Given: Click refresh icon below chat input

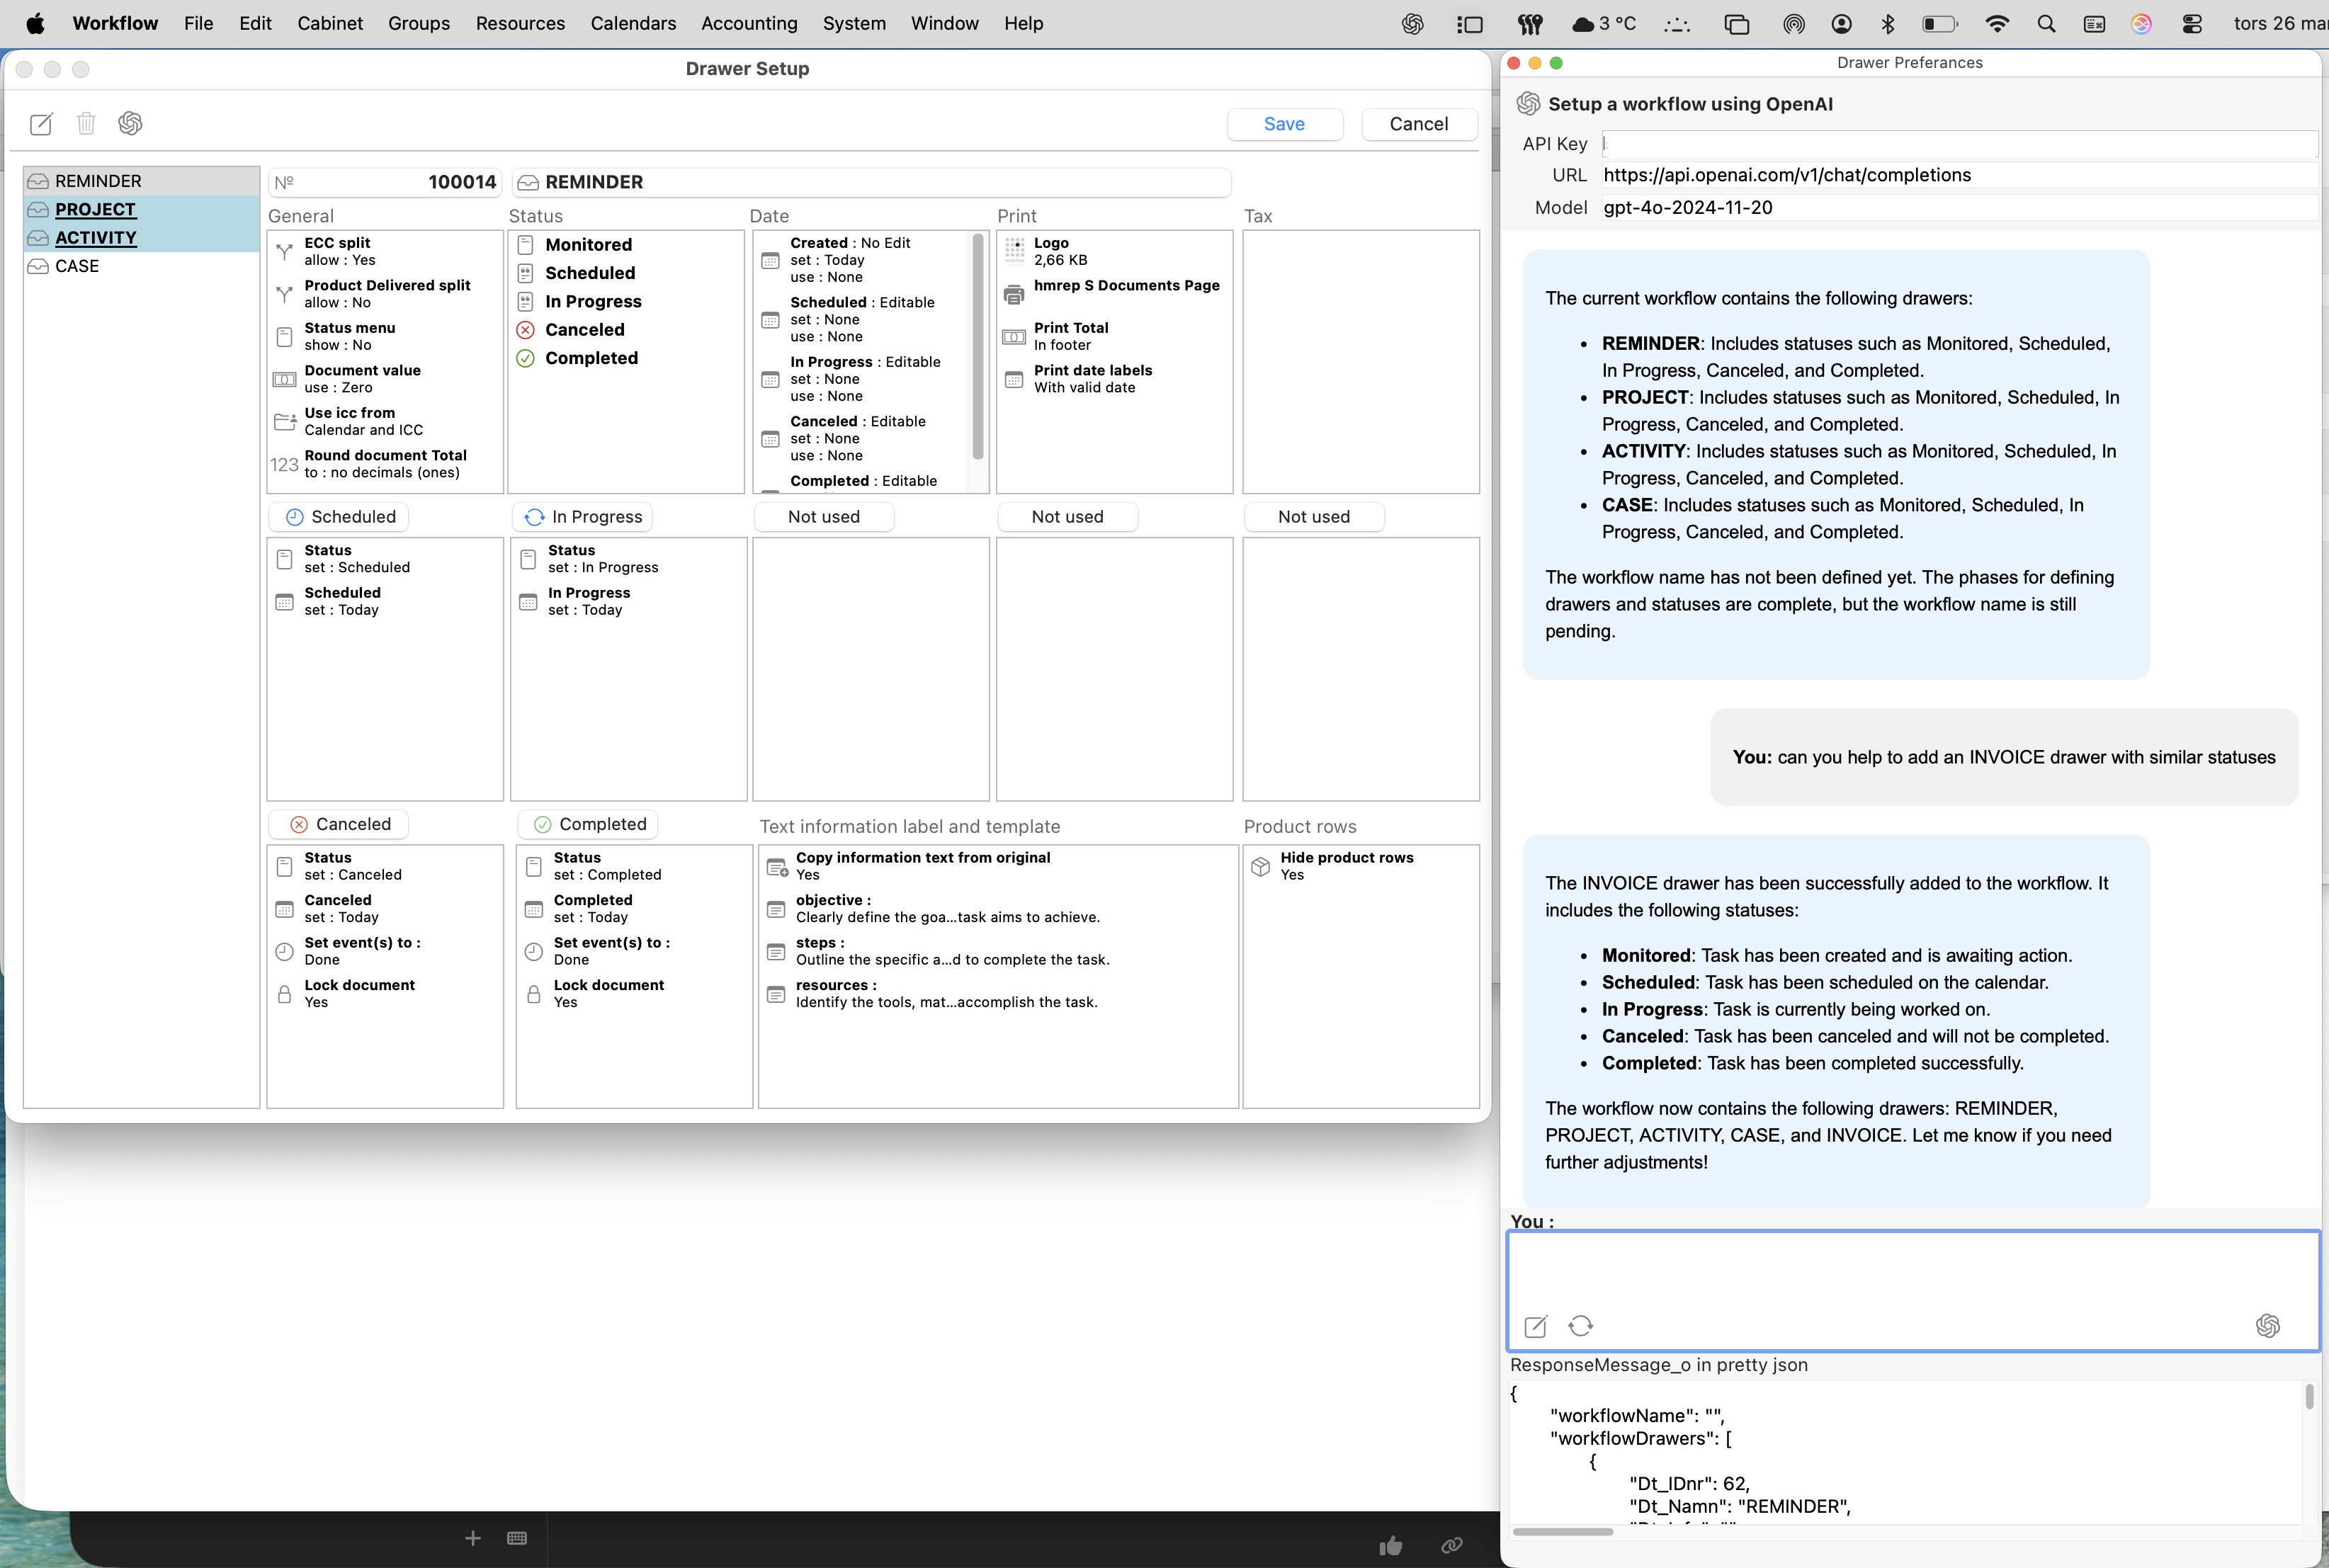Looking at the screenshot, I should 1580,1326.
